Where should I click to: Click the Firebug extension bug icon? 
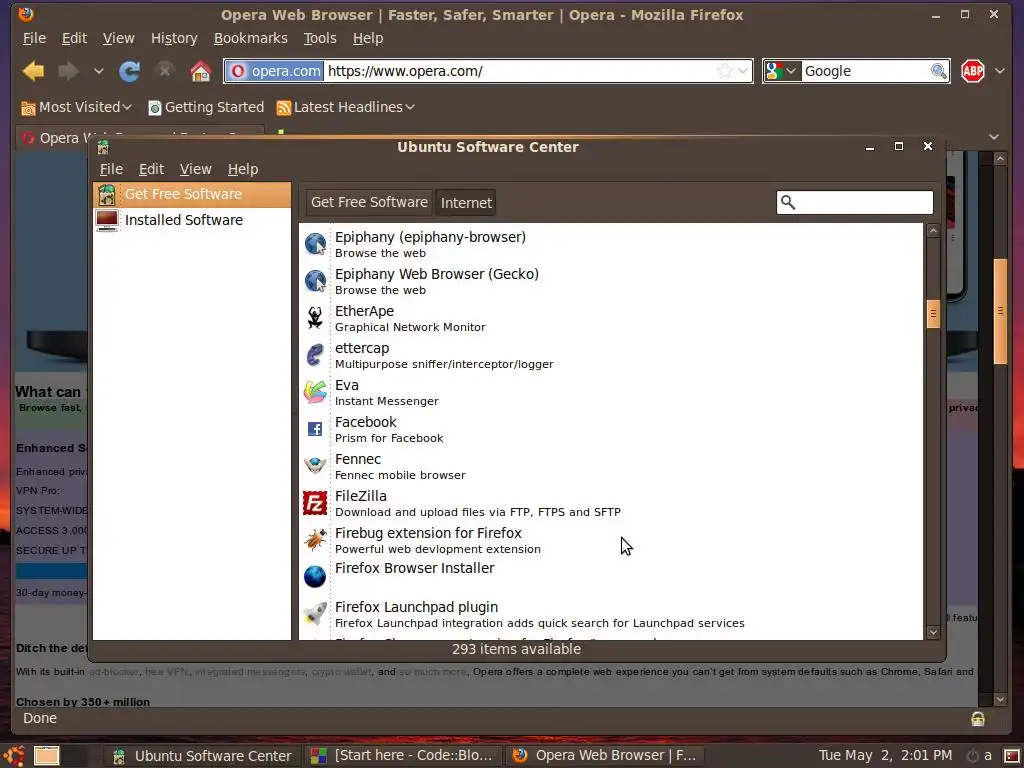pyautogui.click(x=315, y=540)
